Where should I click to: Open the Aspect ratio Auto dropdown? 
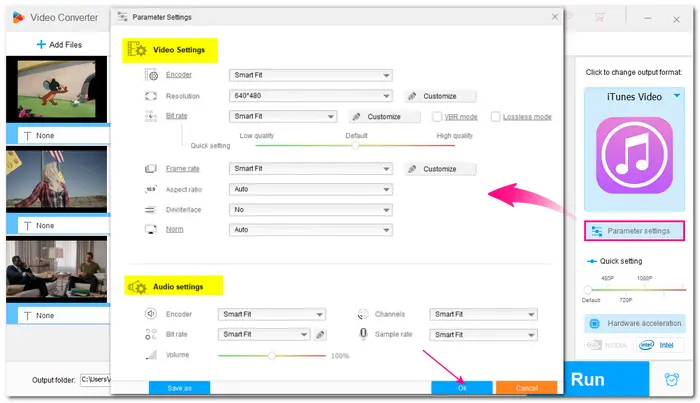310,189
